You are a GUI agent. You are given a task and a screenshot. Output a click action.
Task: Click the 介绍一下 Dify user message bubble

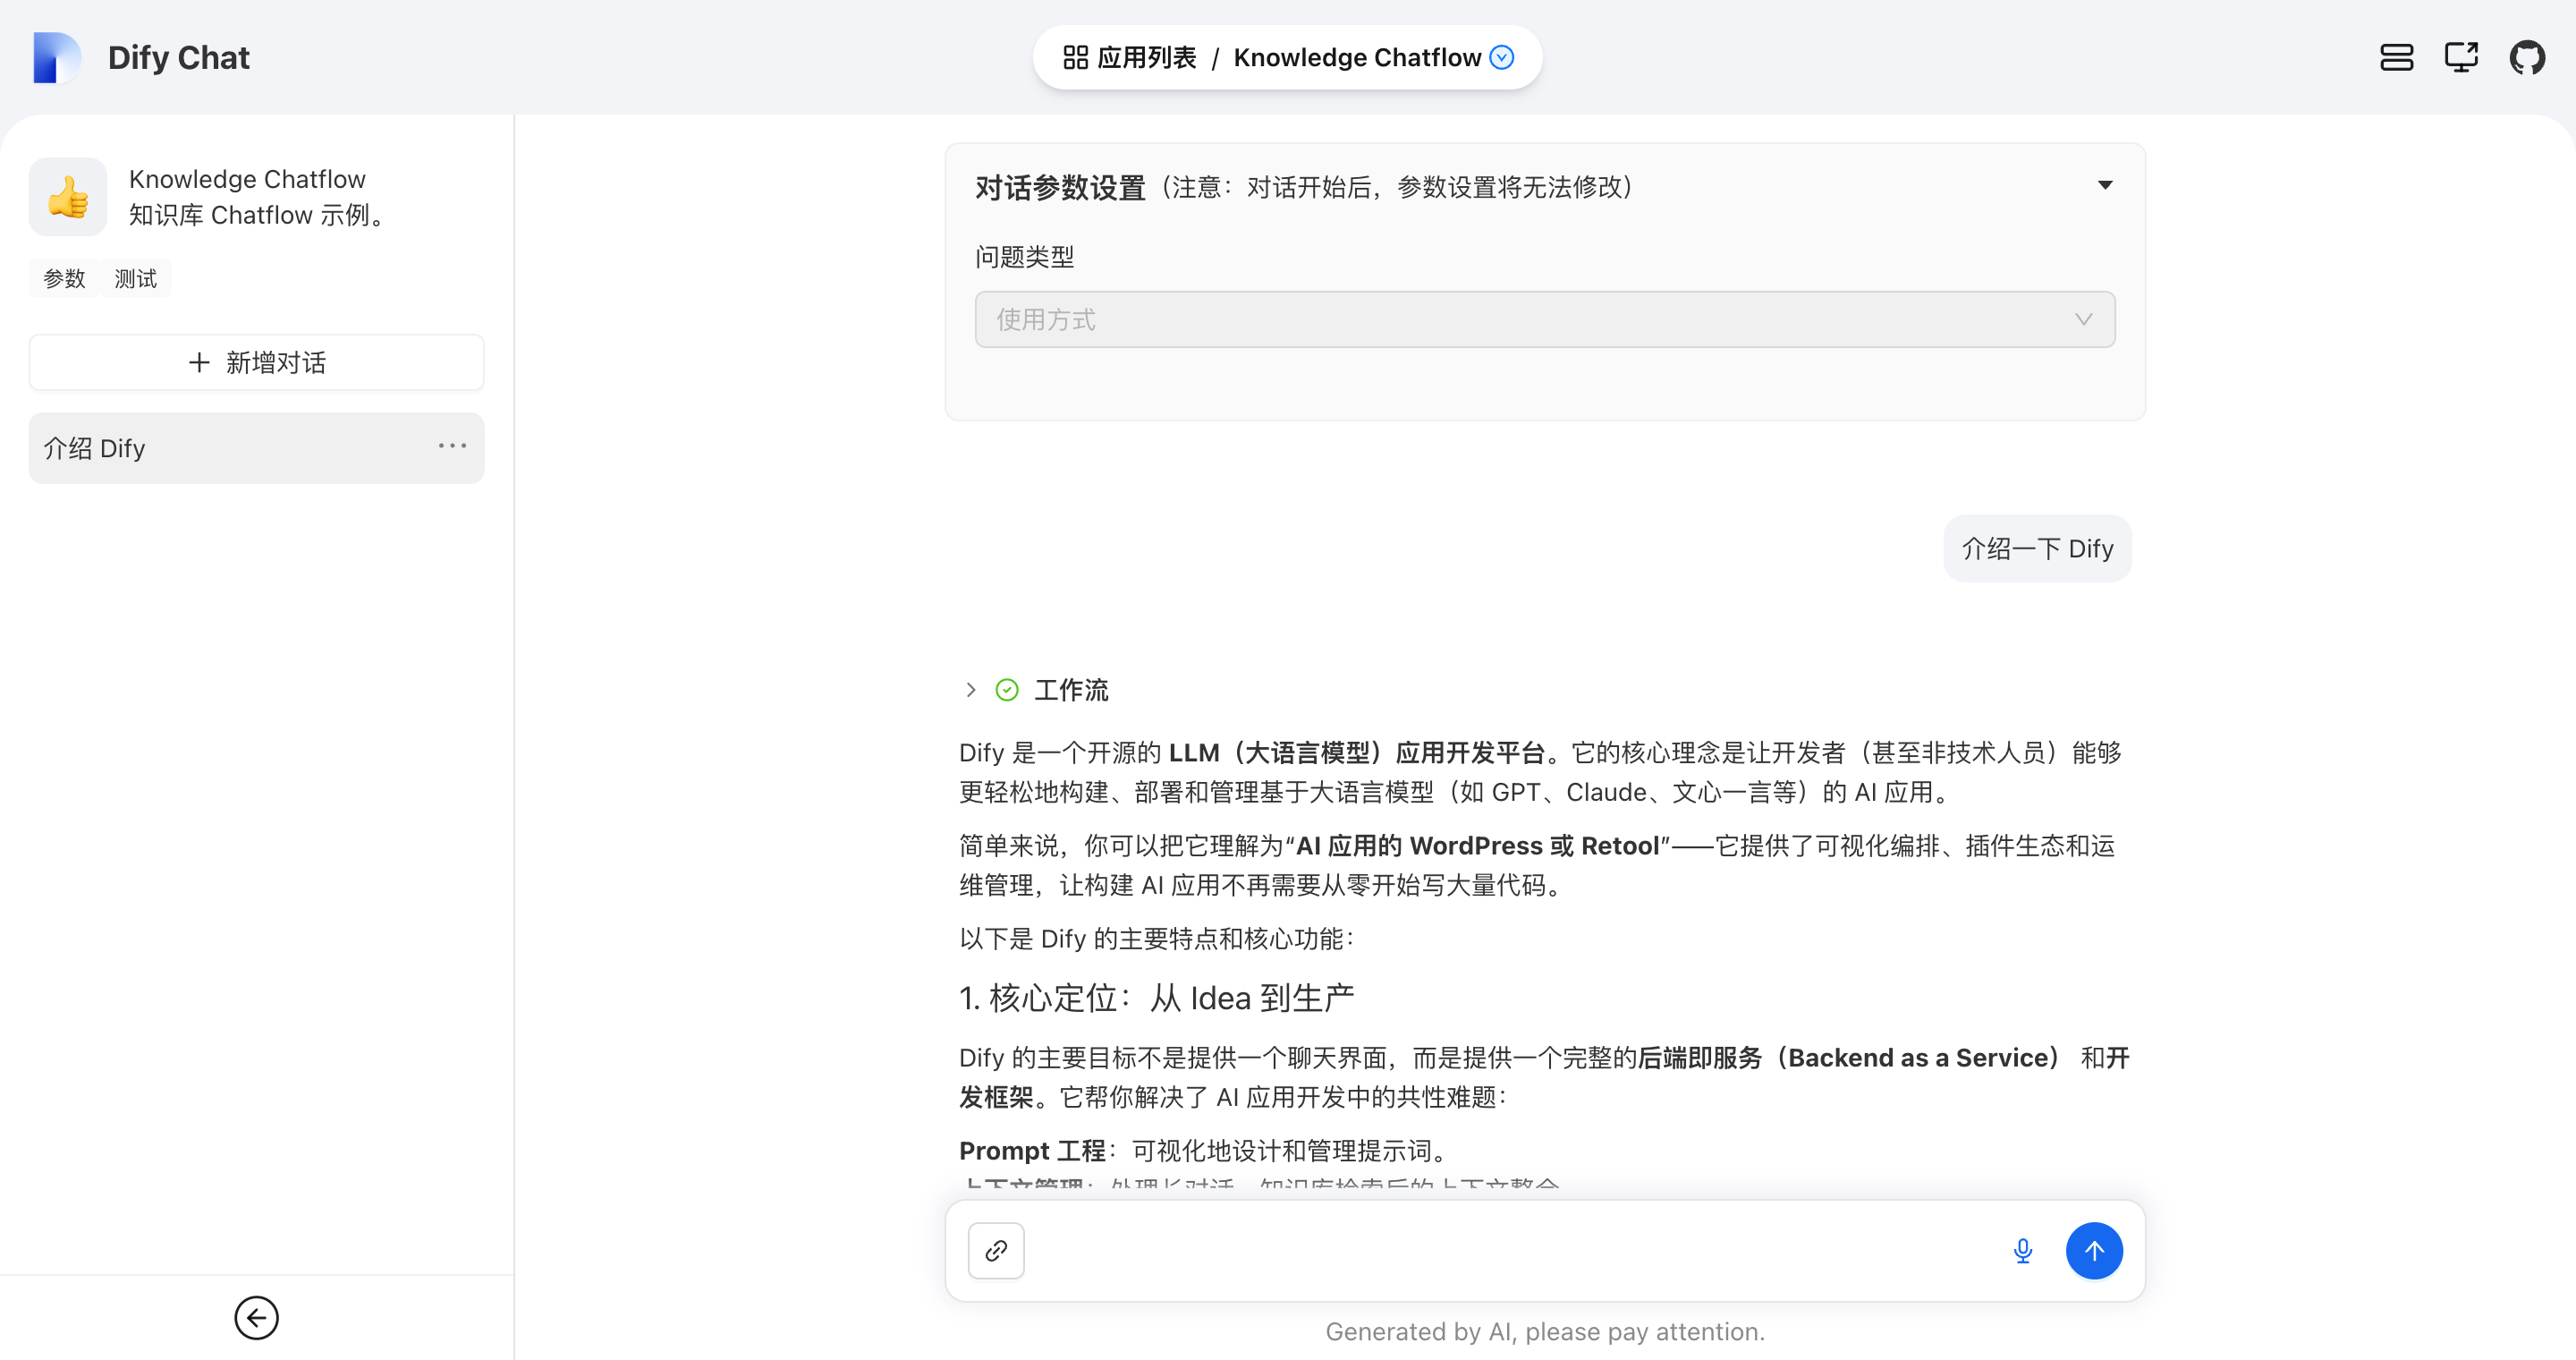pos(2037,548)
